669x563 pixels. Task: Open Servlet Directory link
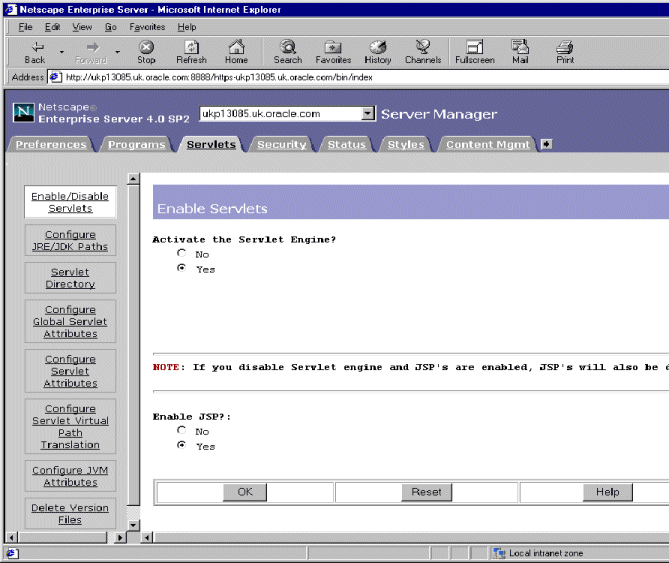click(x=70, y=278)
